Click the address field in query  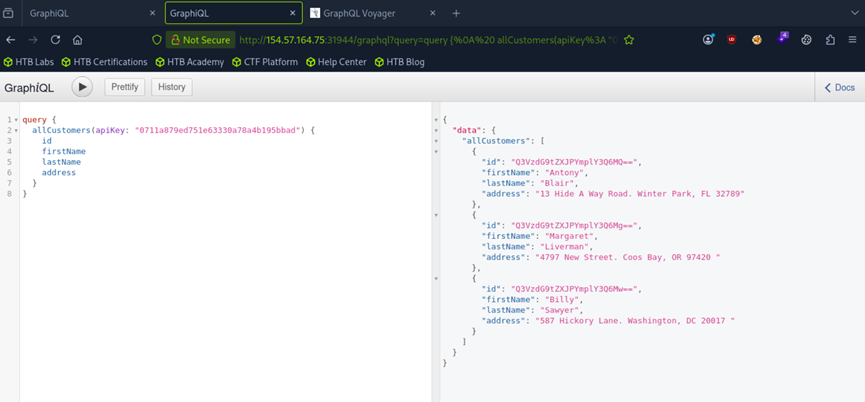(x=58, y=172)
